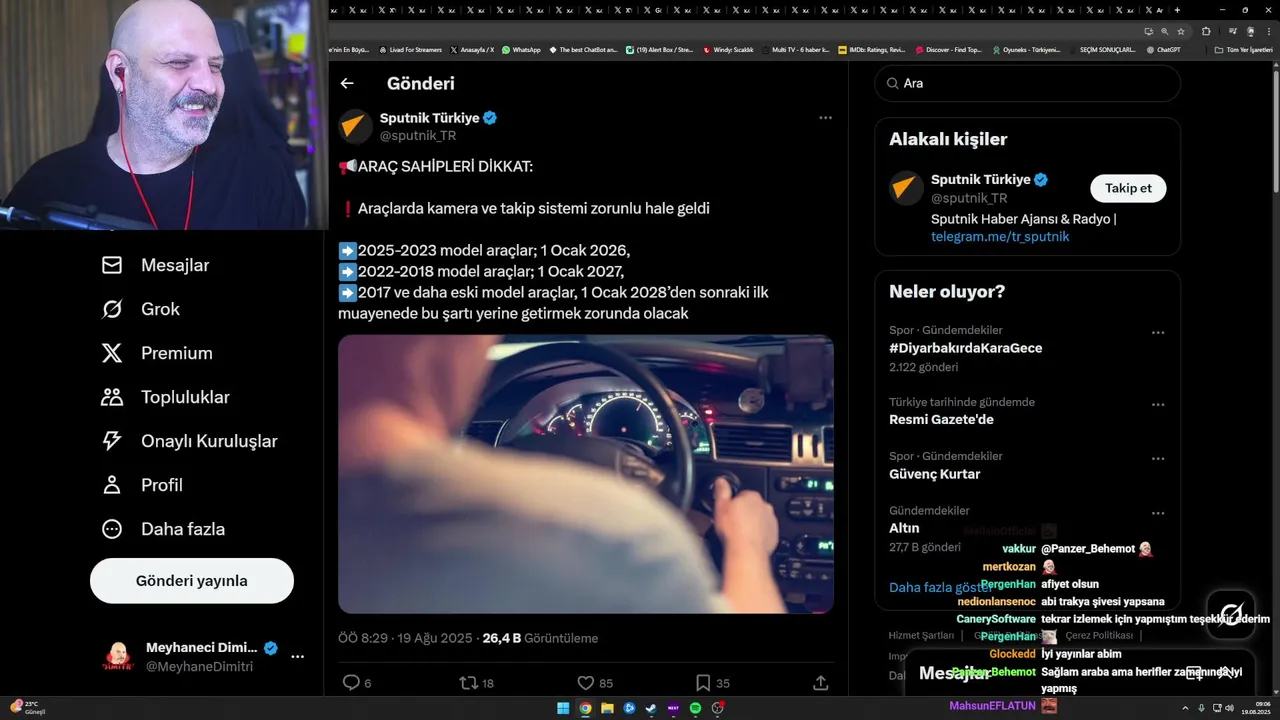
Task: Open account options next to Meyhaneci Dimitri
Action: tap(297, 657)
